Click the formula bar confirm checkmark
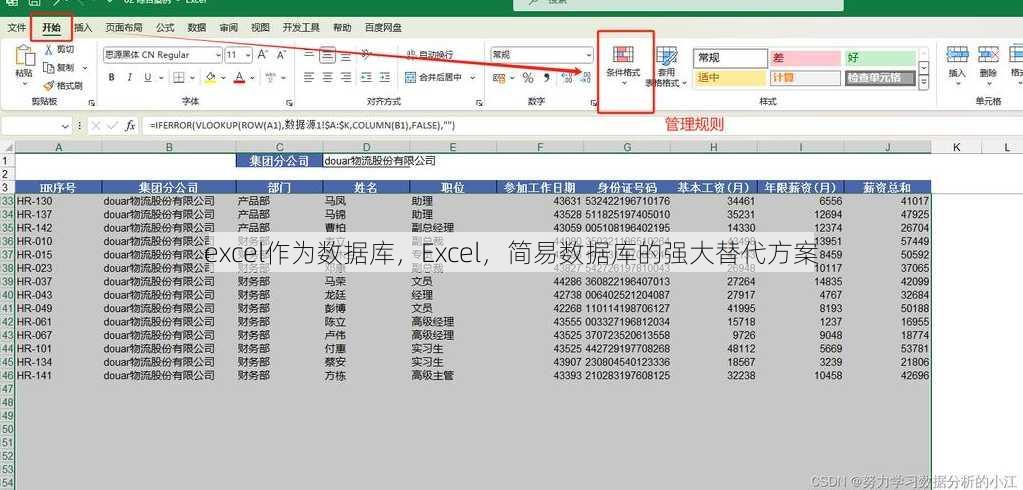The height and width of the screenshot is (490, 1023). [x=113, y=125]
